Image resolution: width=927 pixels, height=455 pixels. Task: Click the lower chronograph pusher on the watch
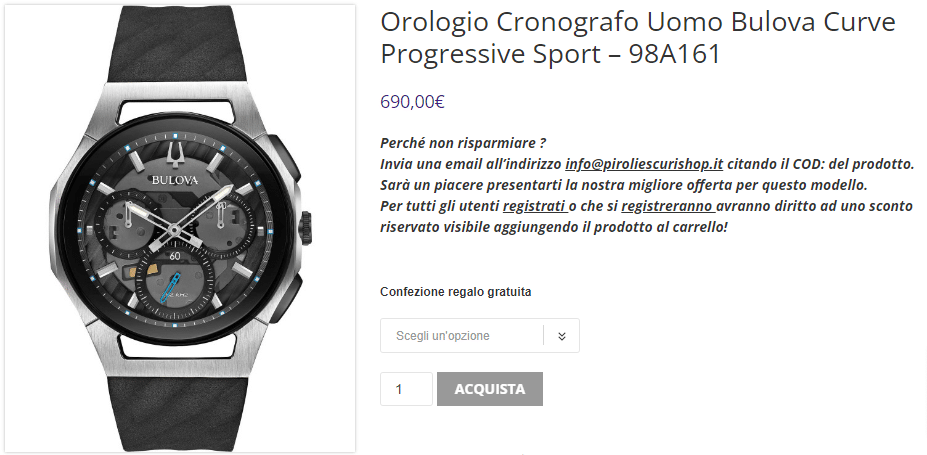coord(286,297)
